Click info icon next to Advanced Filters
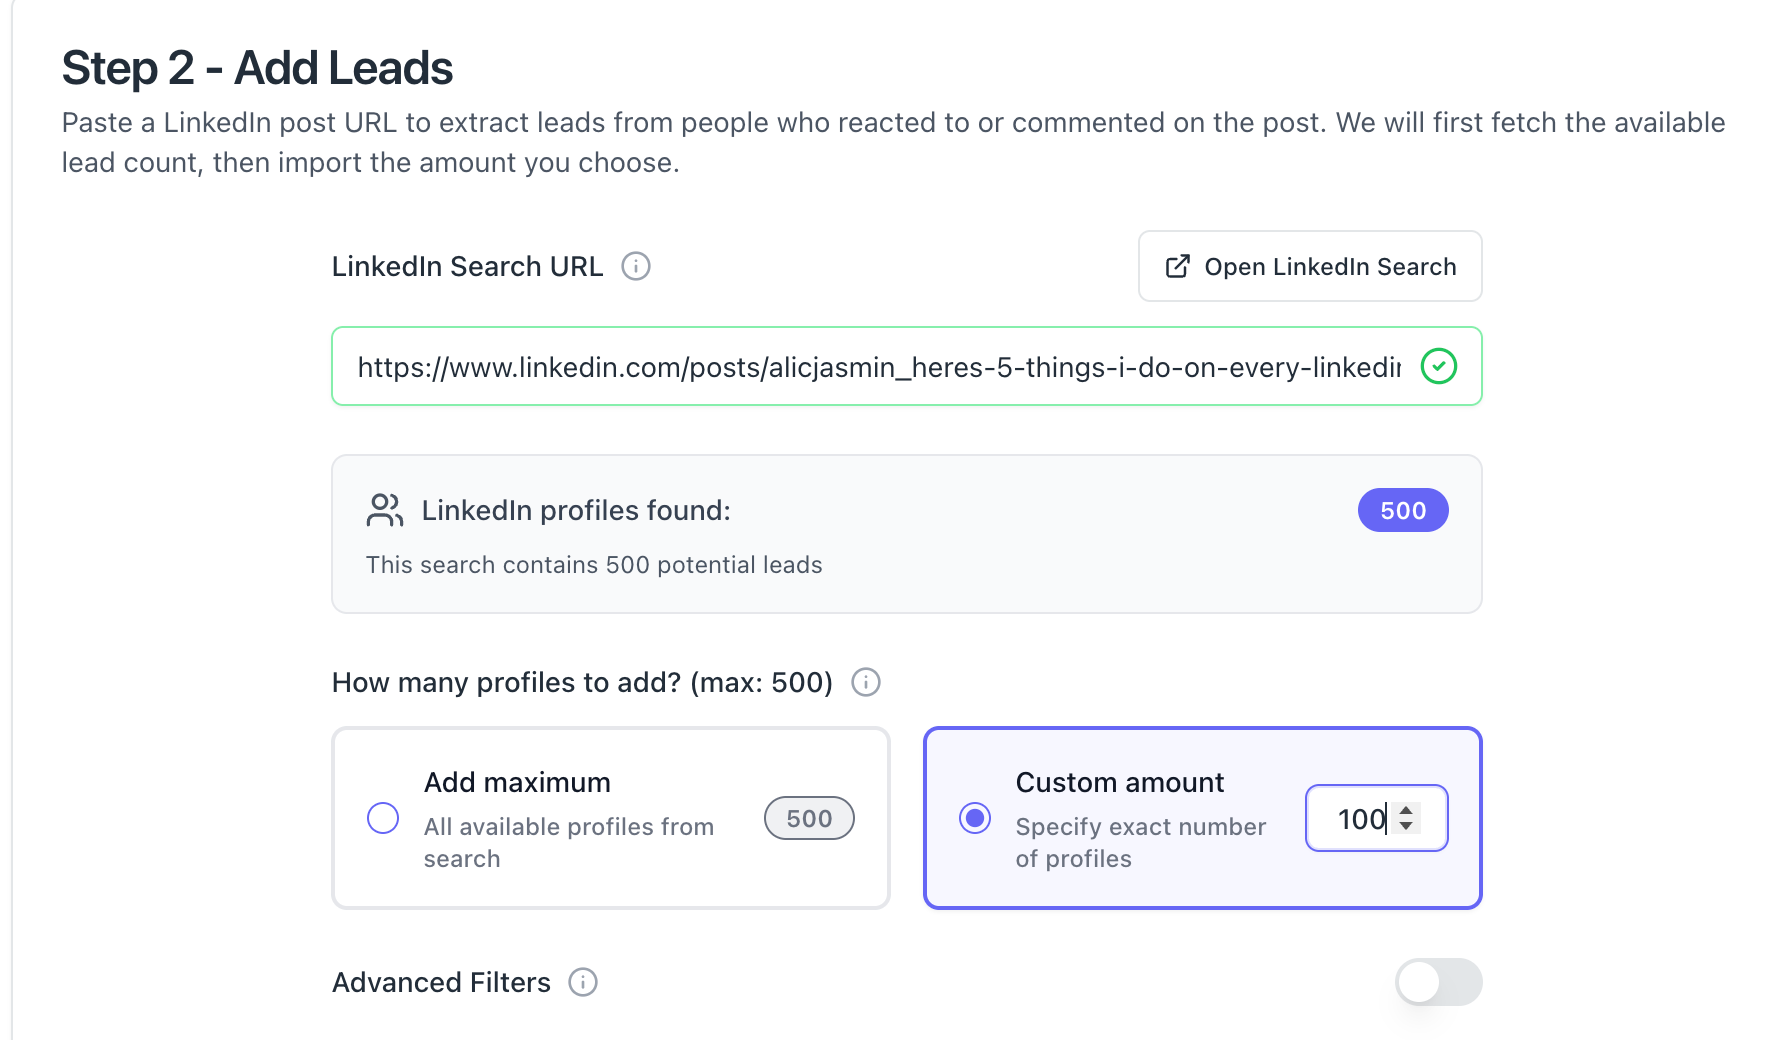 tap(583, 982)
